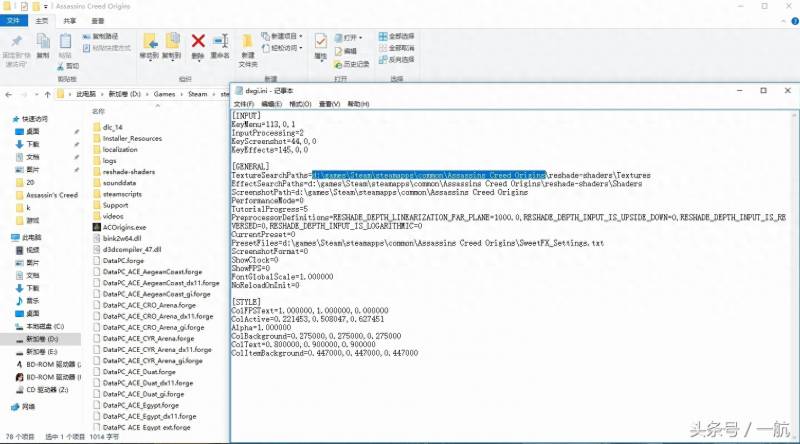Viewport: 800px width, 444px height.
Task: Click Invert selection (反向选择) in ribbon
Action: [x=396, y=60]
